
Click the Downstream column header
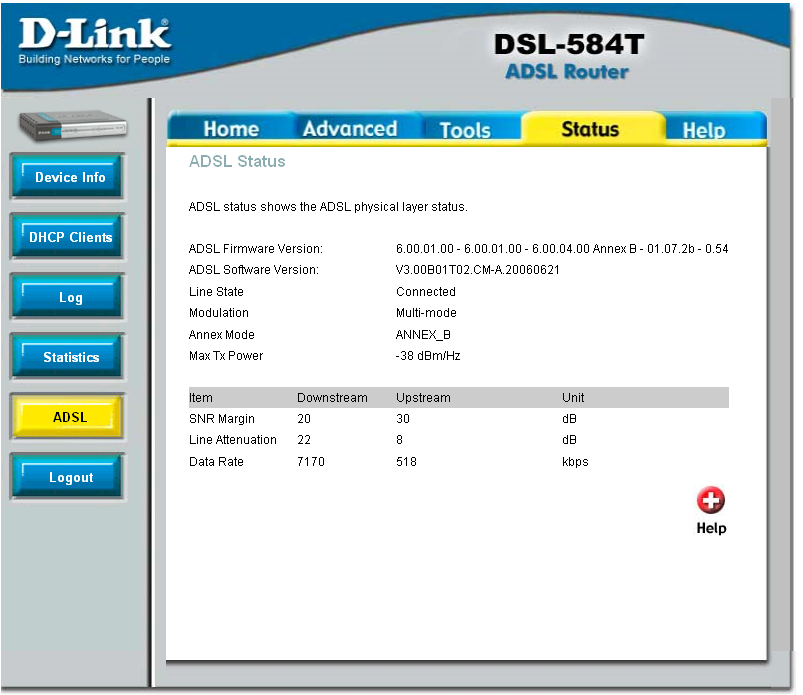click(332, 397)
